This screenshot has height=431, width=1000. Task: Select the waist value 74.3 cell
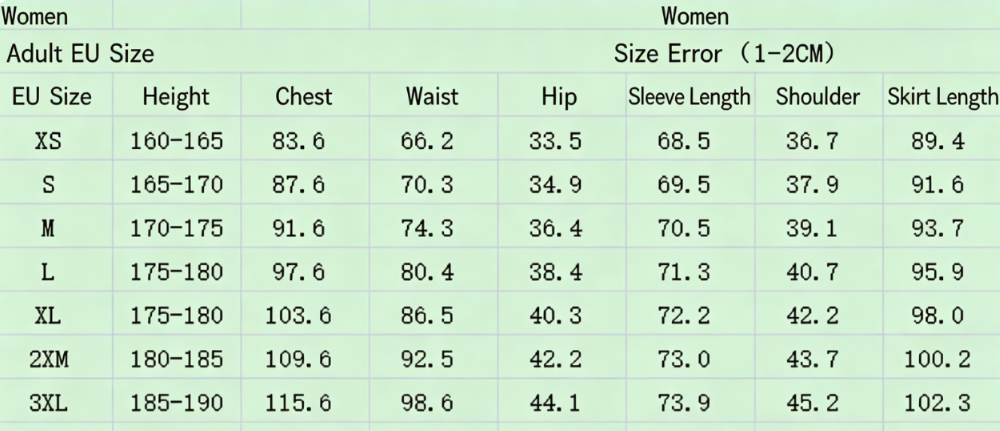pyautogui.click(x=427, y=228)
